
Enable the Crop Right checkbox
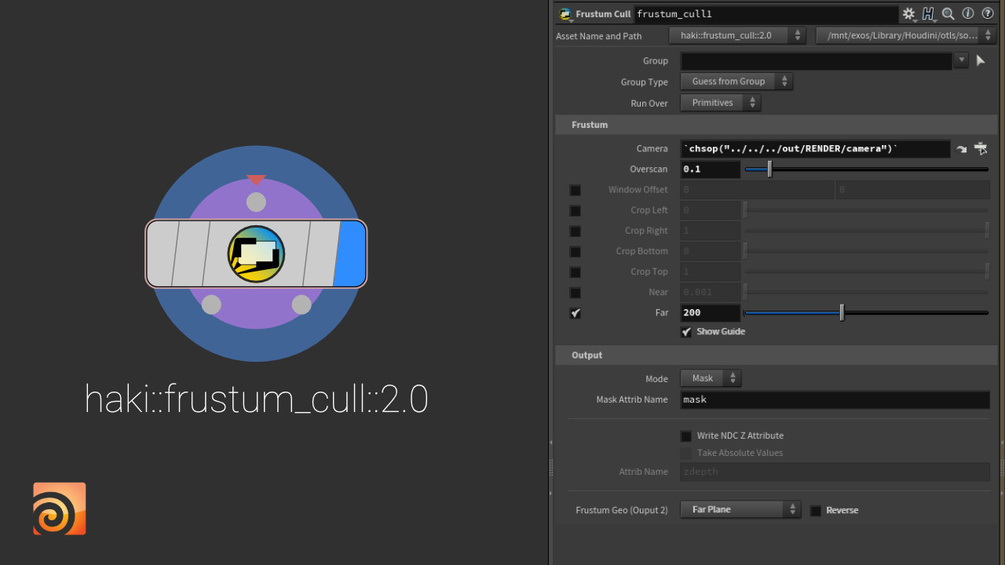coord(576,231)
